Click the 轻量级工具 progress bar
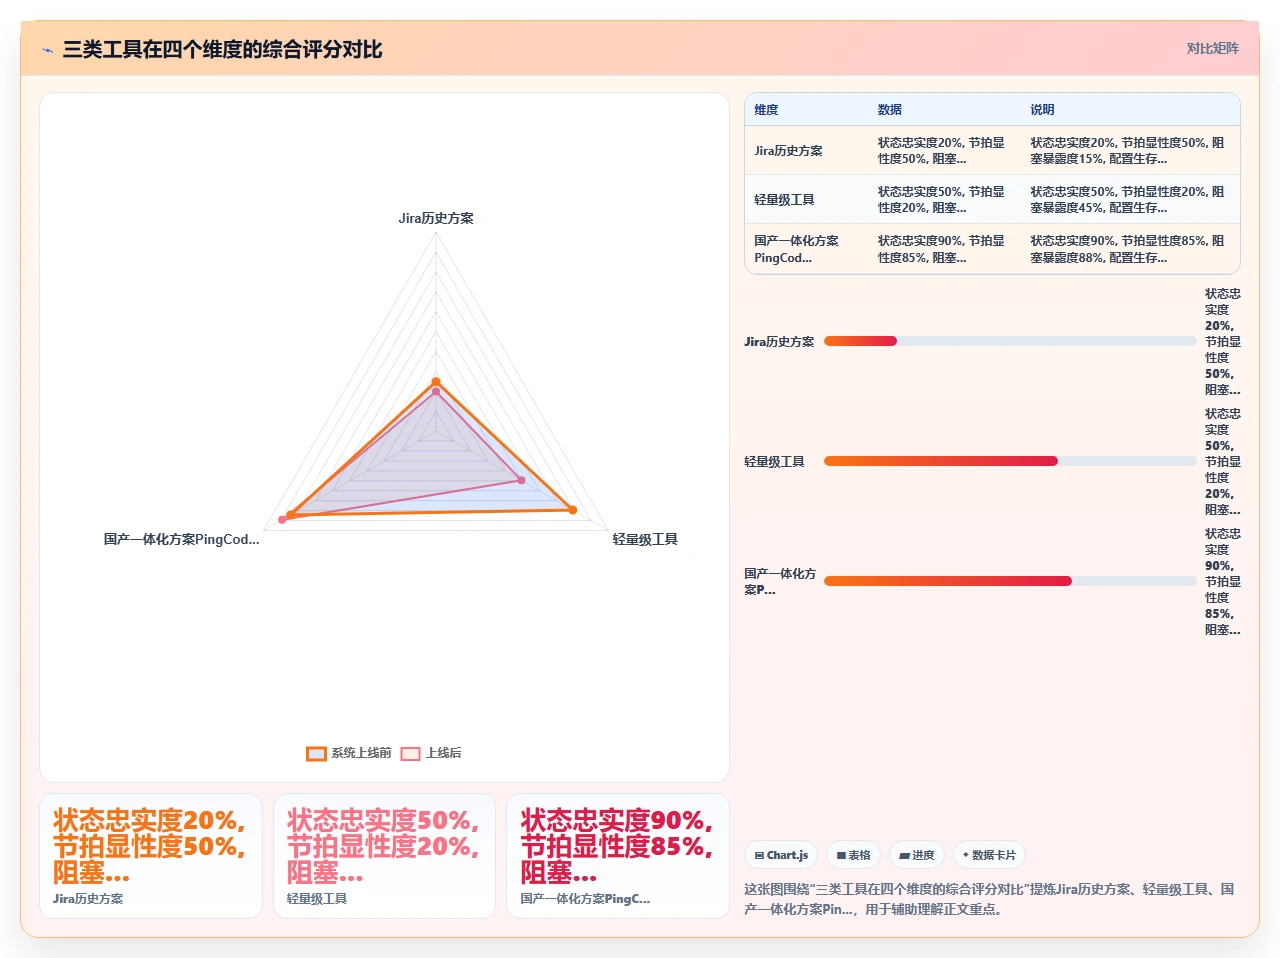Screen dimensions: 1280x958 (x=1010, y=461)
